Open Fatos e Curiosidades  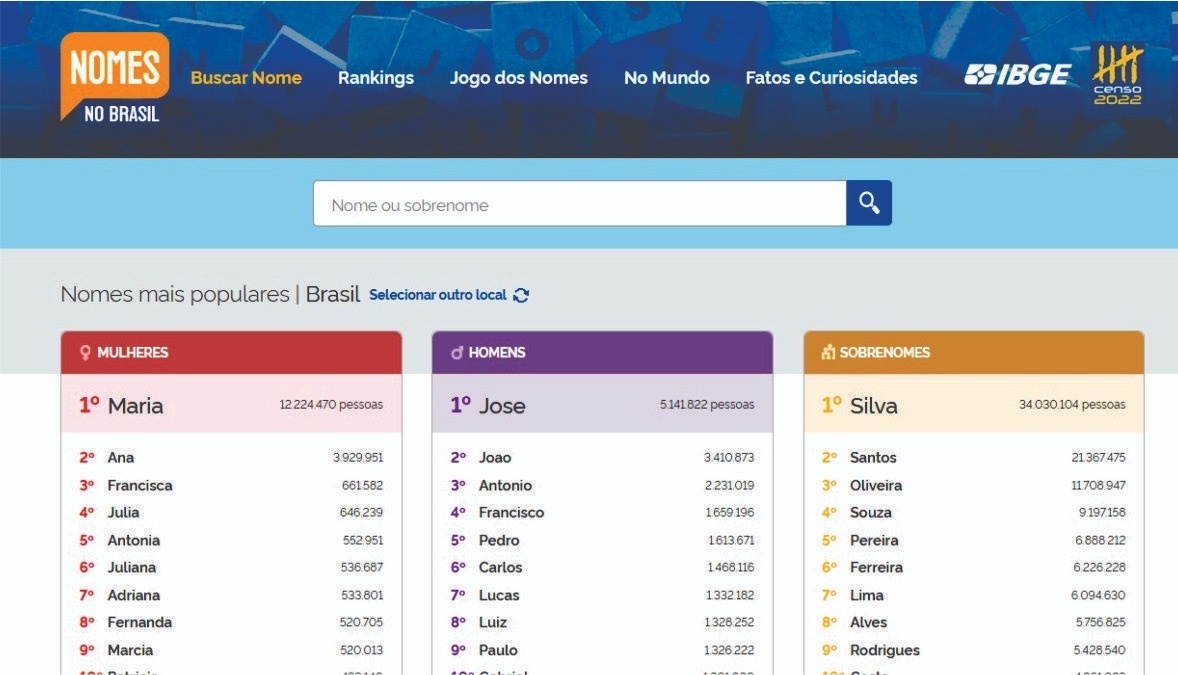tap(831, 78)
